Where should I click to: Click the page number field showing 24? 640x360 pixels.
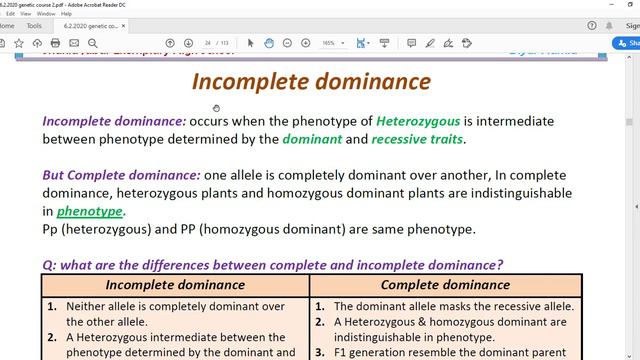click(208, 43)
